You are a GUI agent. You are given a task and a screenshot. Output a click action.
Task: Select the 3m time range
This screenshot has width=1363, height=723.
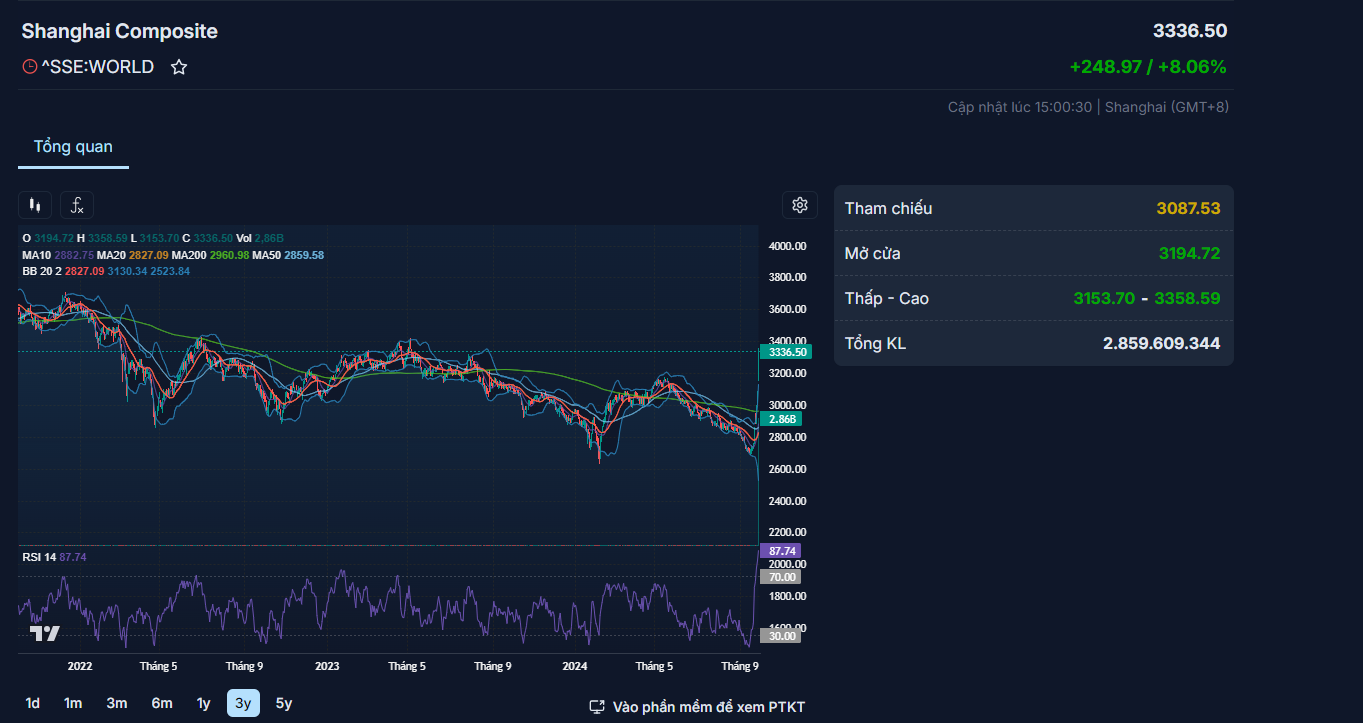(x=117, y=703)
